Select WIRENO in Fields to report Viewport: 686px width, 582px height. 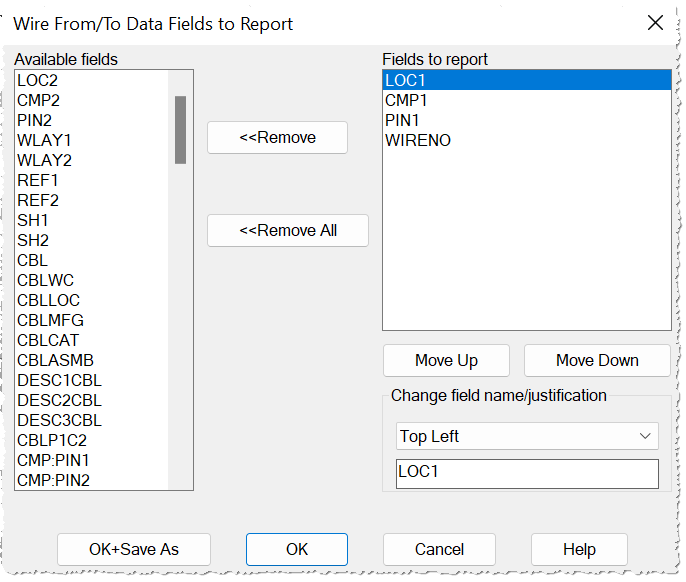pyautogui.click(x=527, y=140)
